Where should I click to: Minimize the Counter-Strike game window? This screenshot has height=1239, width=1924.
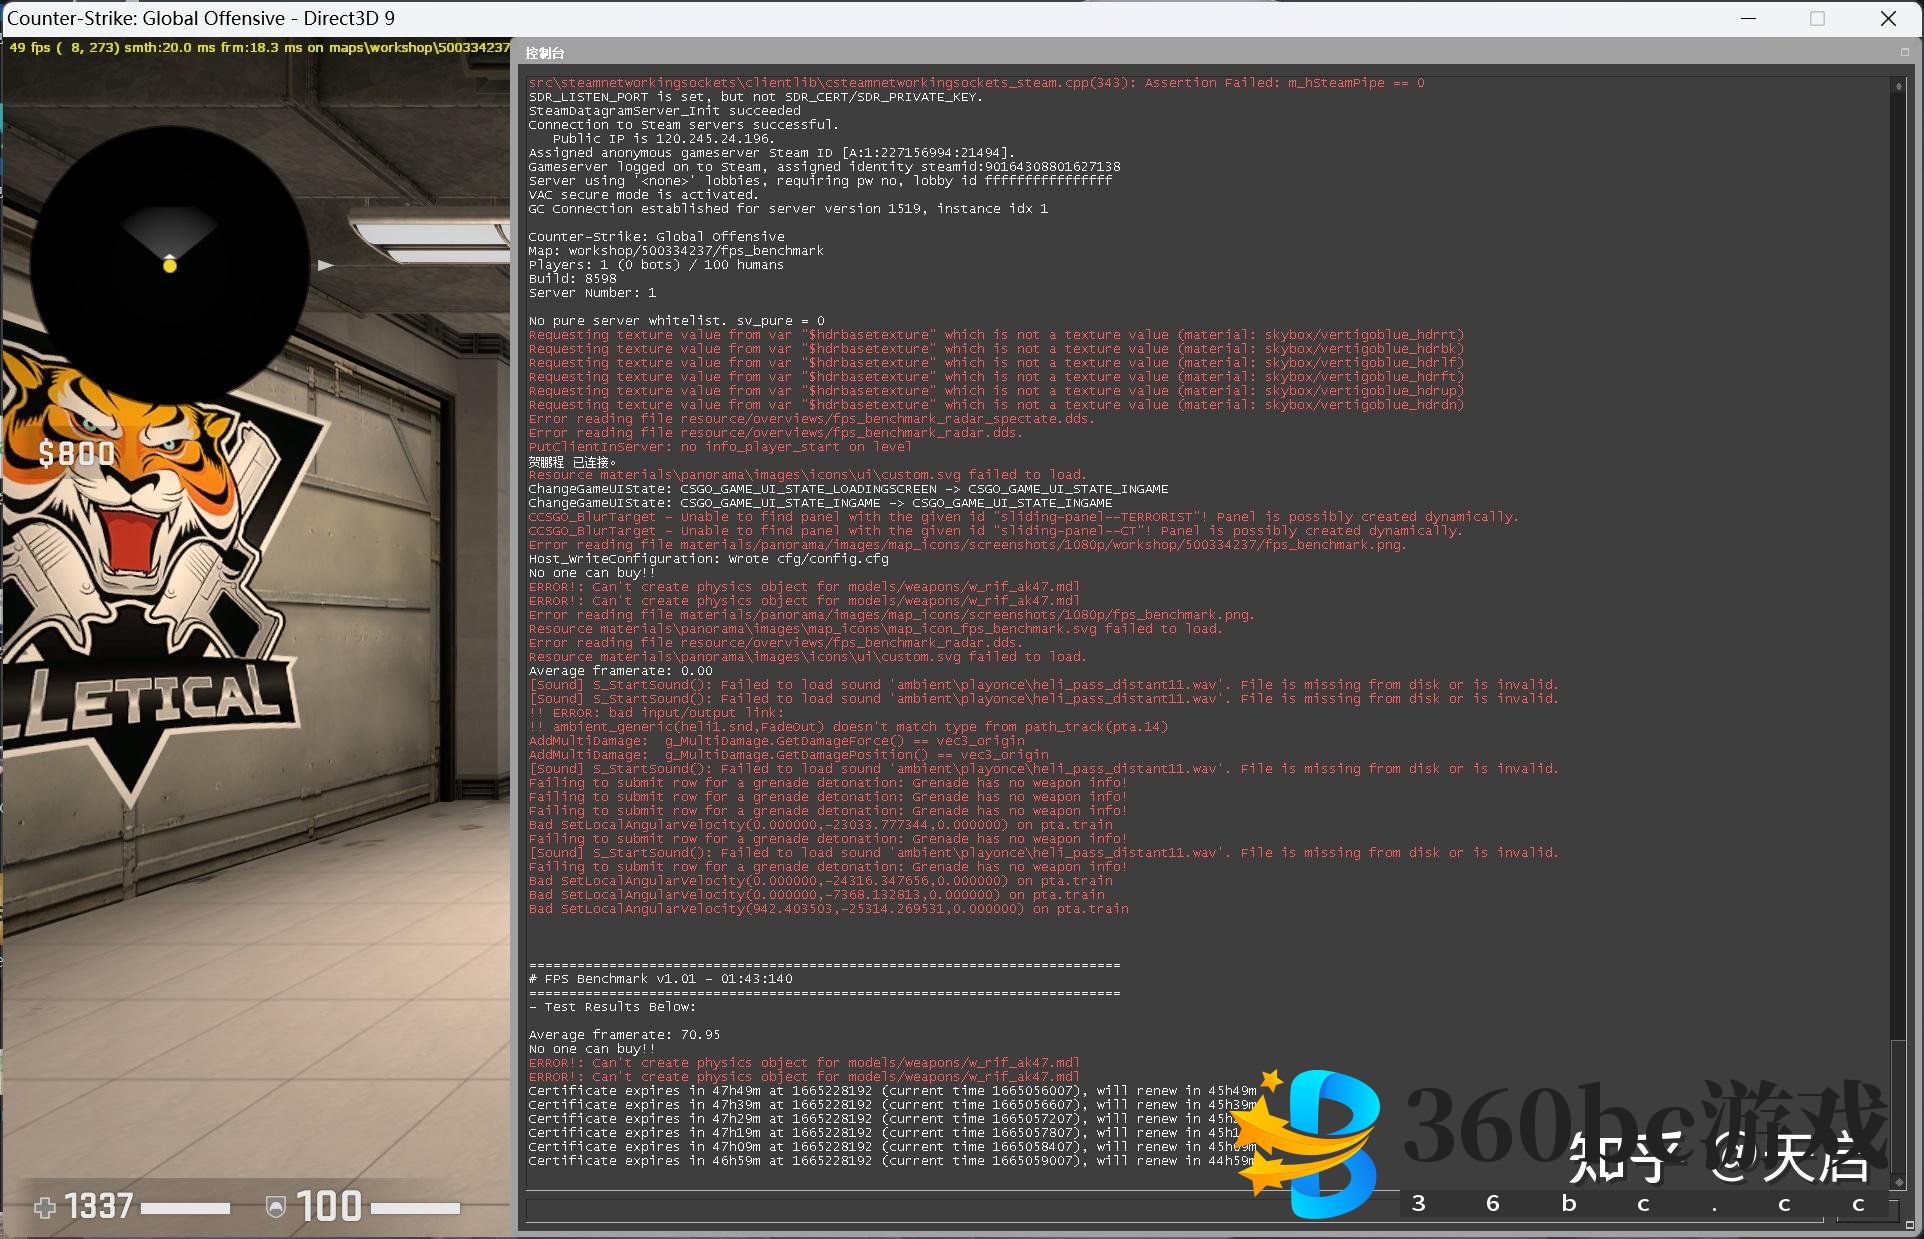click(1748, 18)
